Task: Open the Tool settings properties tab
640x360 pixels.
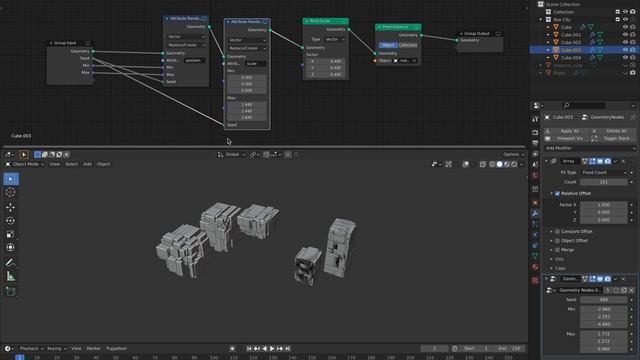Action: [x=535, y=119]
